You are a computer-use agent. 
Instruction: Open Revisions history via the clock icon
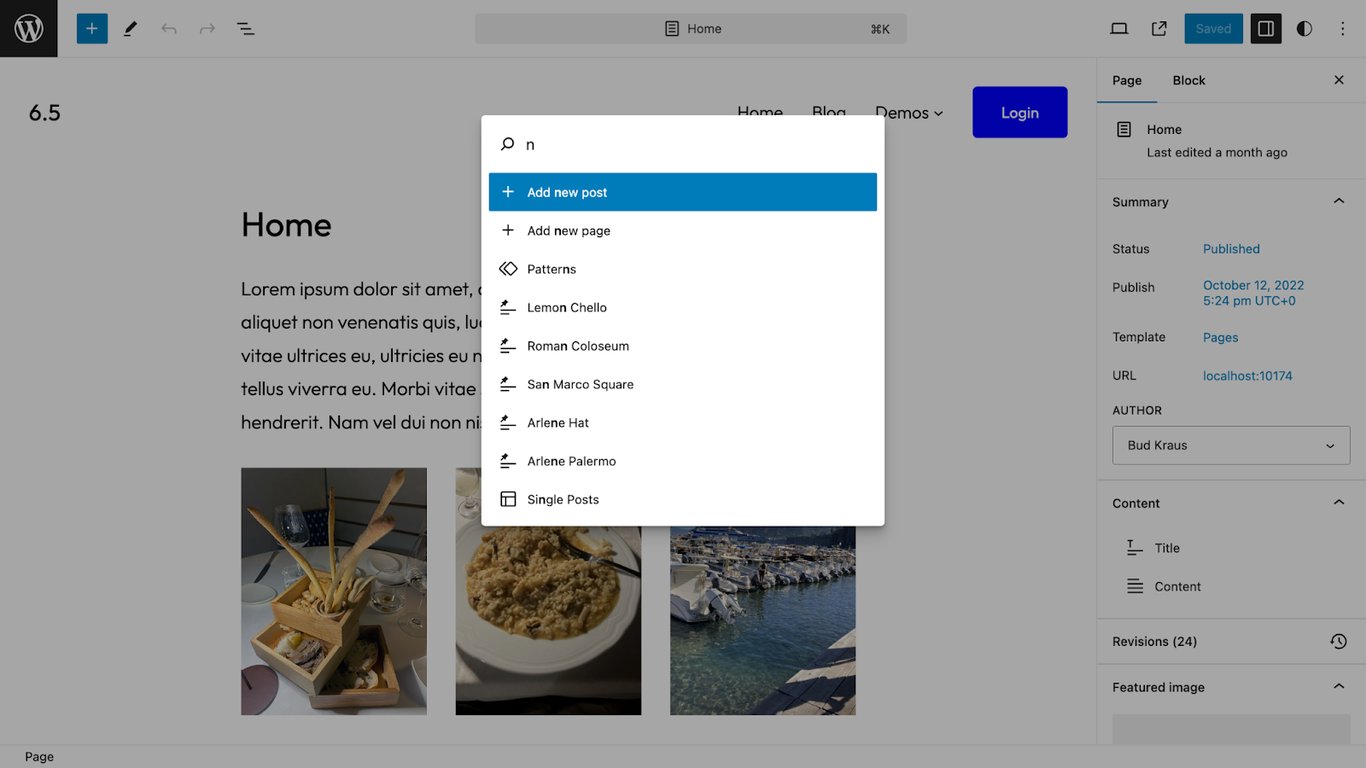click(x=1338, y=641)
